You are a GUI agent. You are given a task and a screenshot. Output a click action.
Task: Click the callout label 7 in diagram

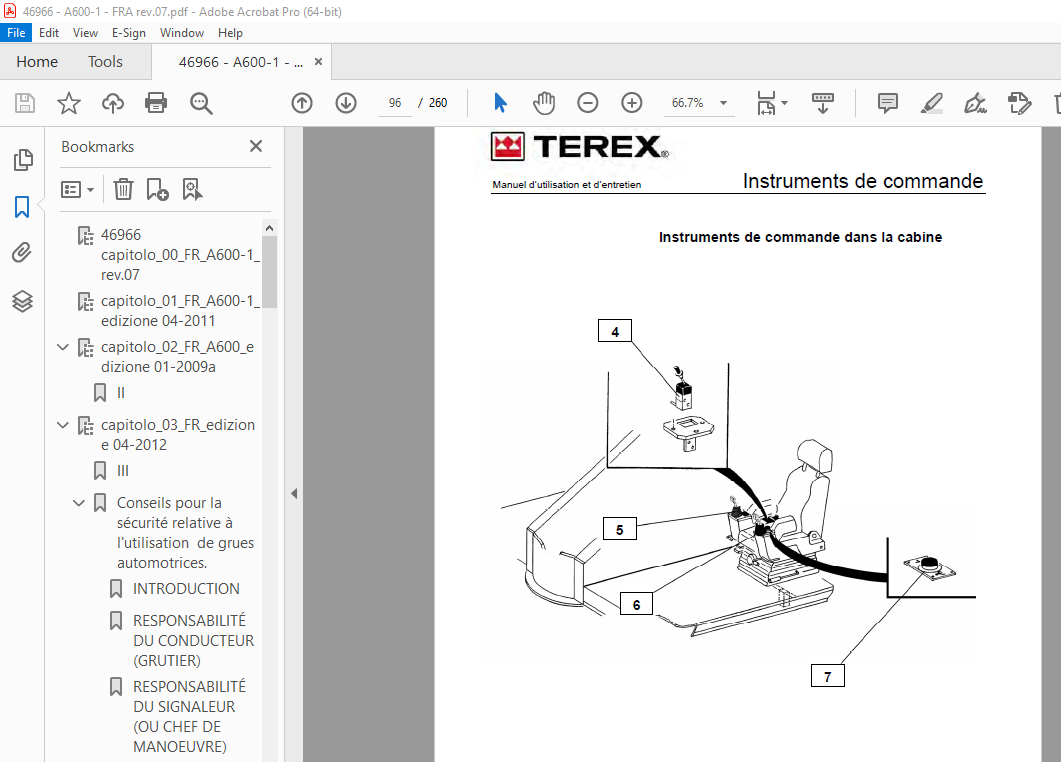pyautogui.click(x=828, y=676)
